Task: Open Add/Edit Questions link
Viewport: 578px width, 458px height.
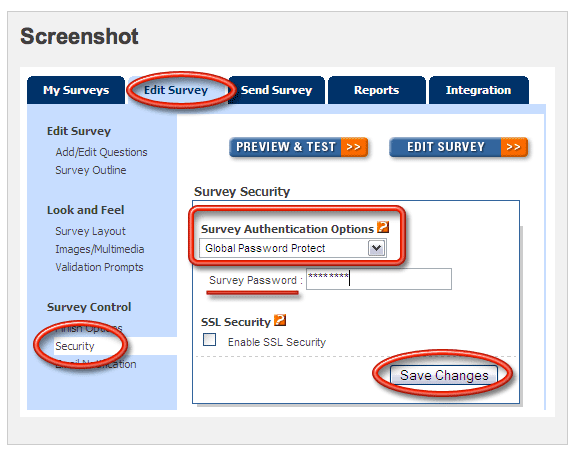Action: click(101, 152)
